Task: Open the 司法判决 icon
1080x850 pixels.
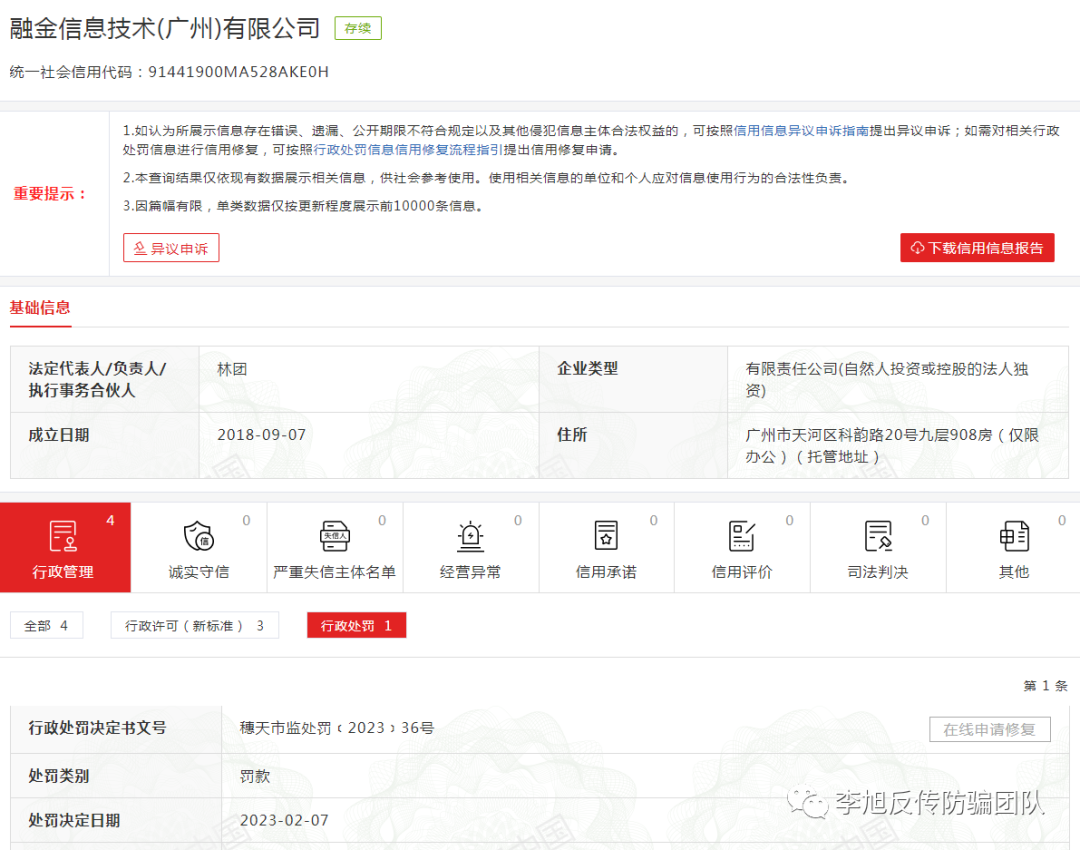Action: (878, 536)
